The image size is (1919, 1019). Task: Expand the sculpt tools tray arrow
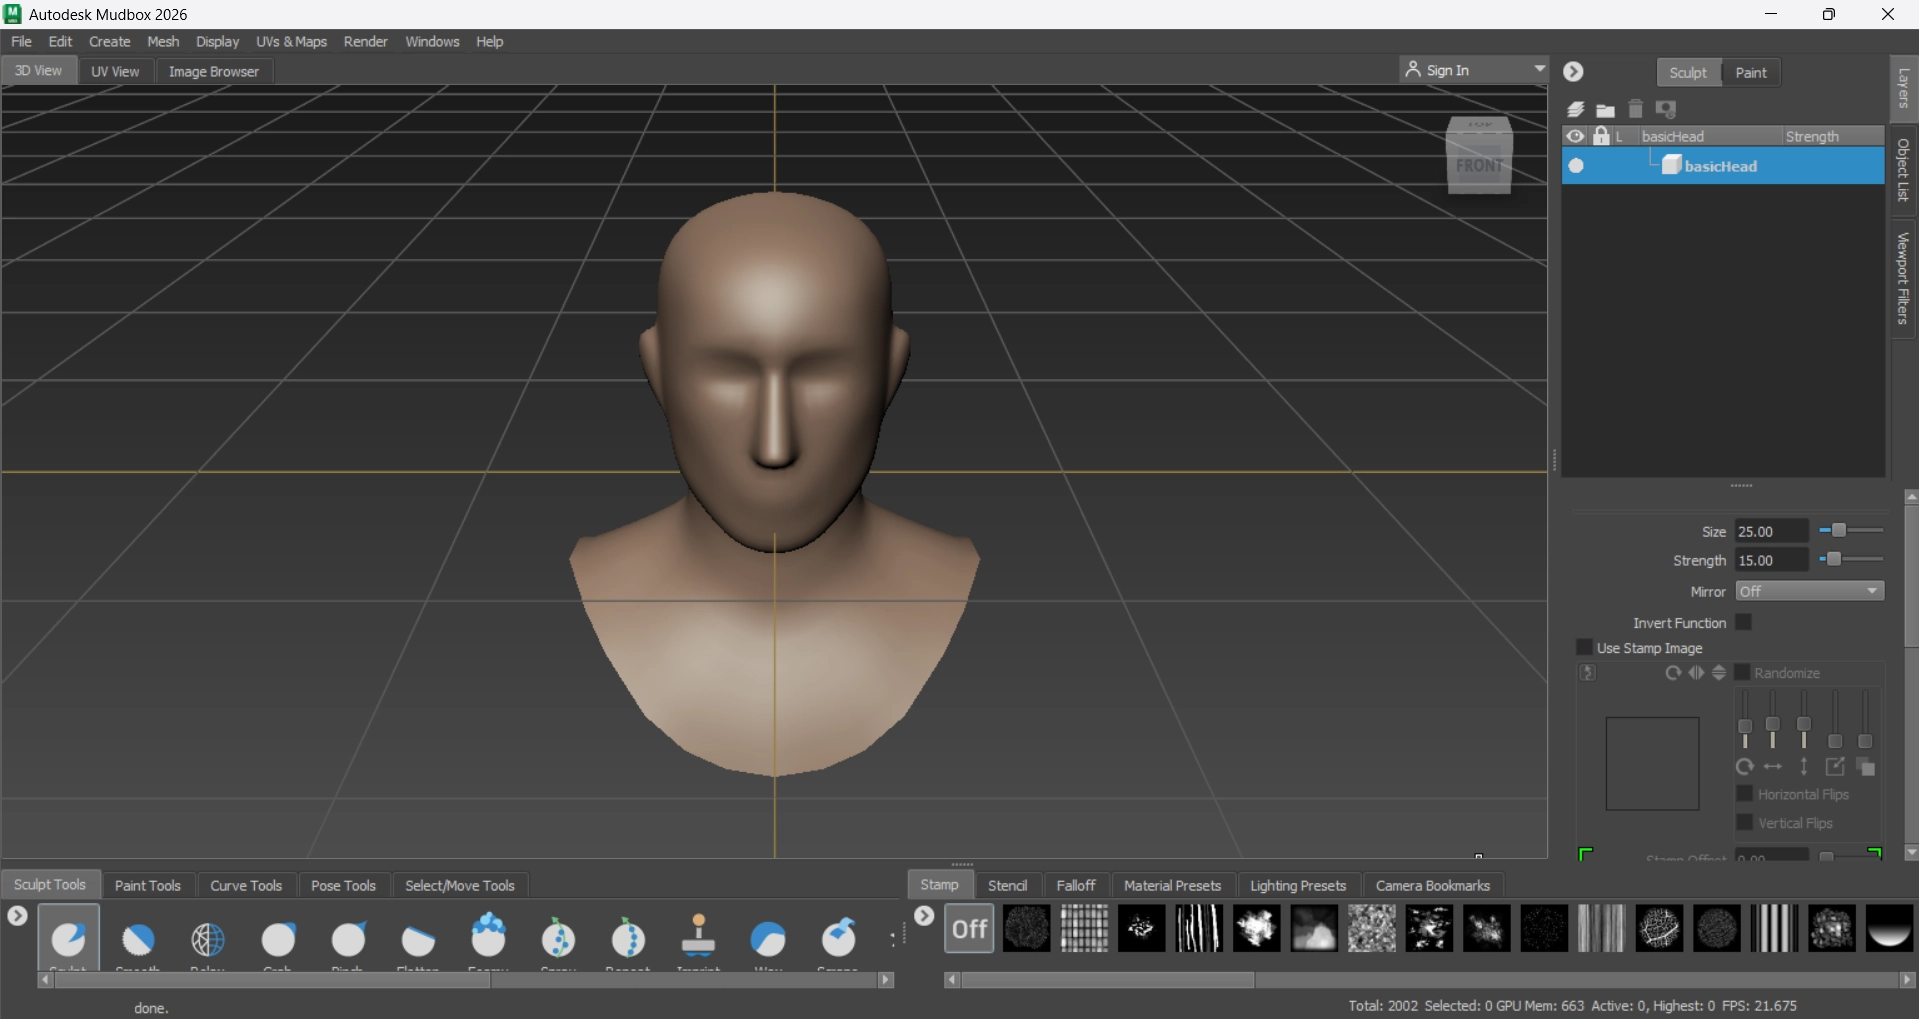click(x=17, y=915)
